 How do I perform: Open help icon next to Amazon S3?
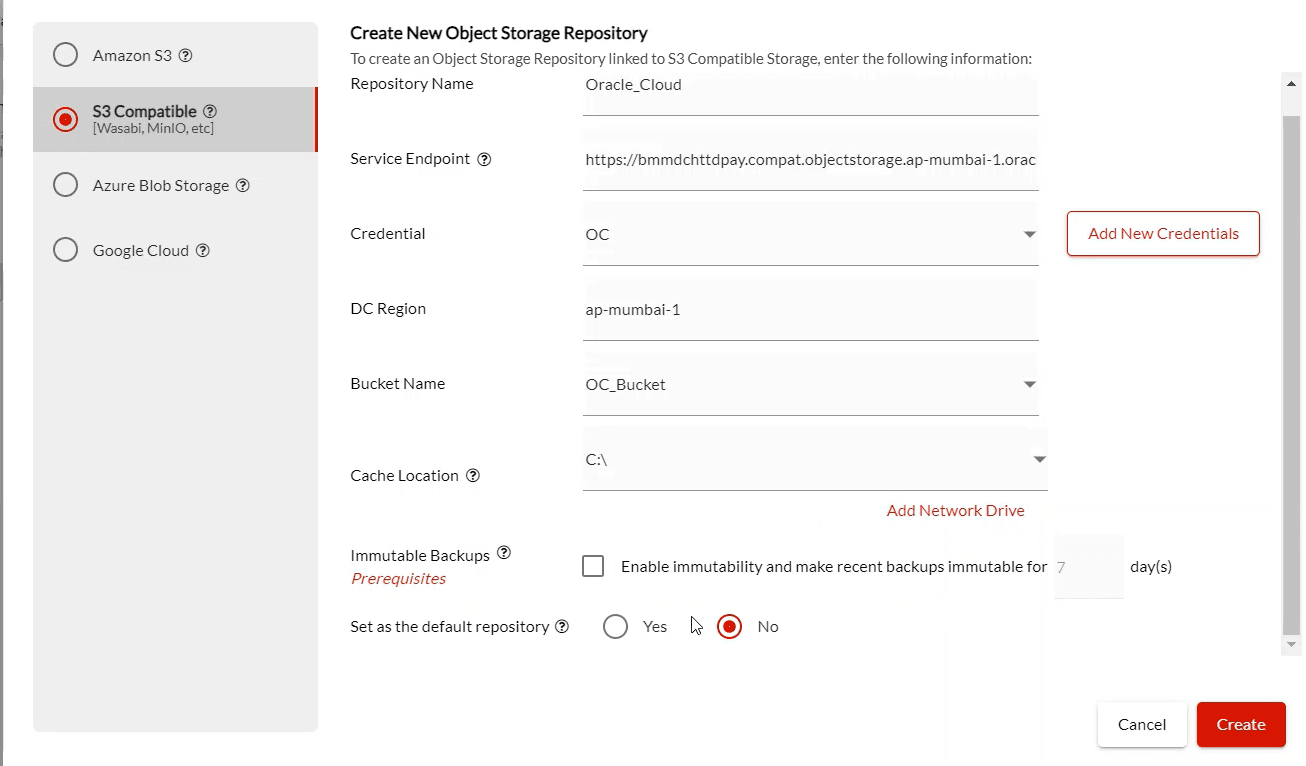[x=185, y=56]
